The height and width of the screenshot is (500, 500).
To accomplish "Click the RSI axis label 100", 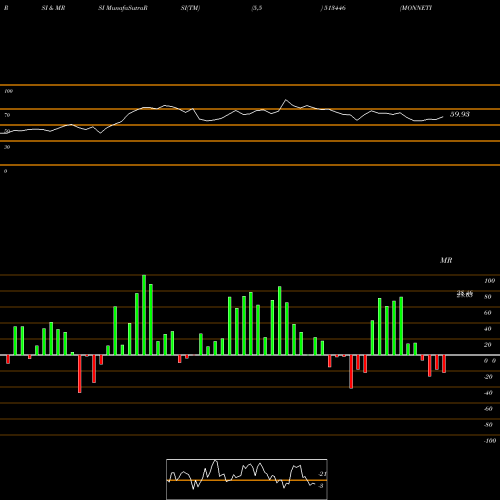I will [9, 91].
